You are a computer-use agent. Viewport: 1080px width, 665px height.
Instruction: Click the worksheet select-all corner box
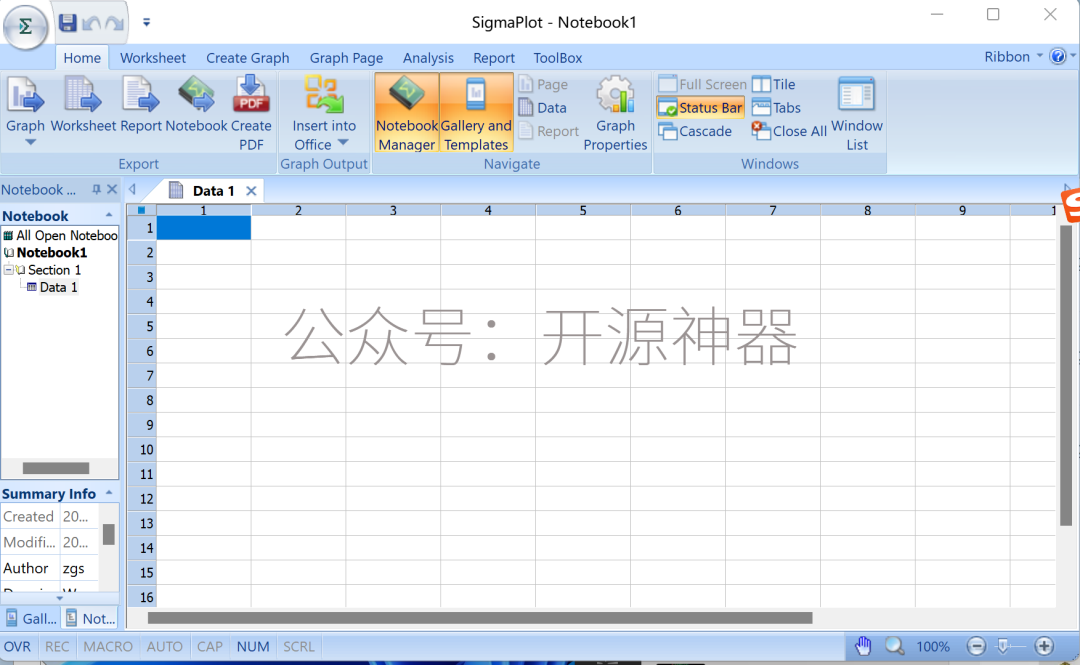coord(141,210)
